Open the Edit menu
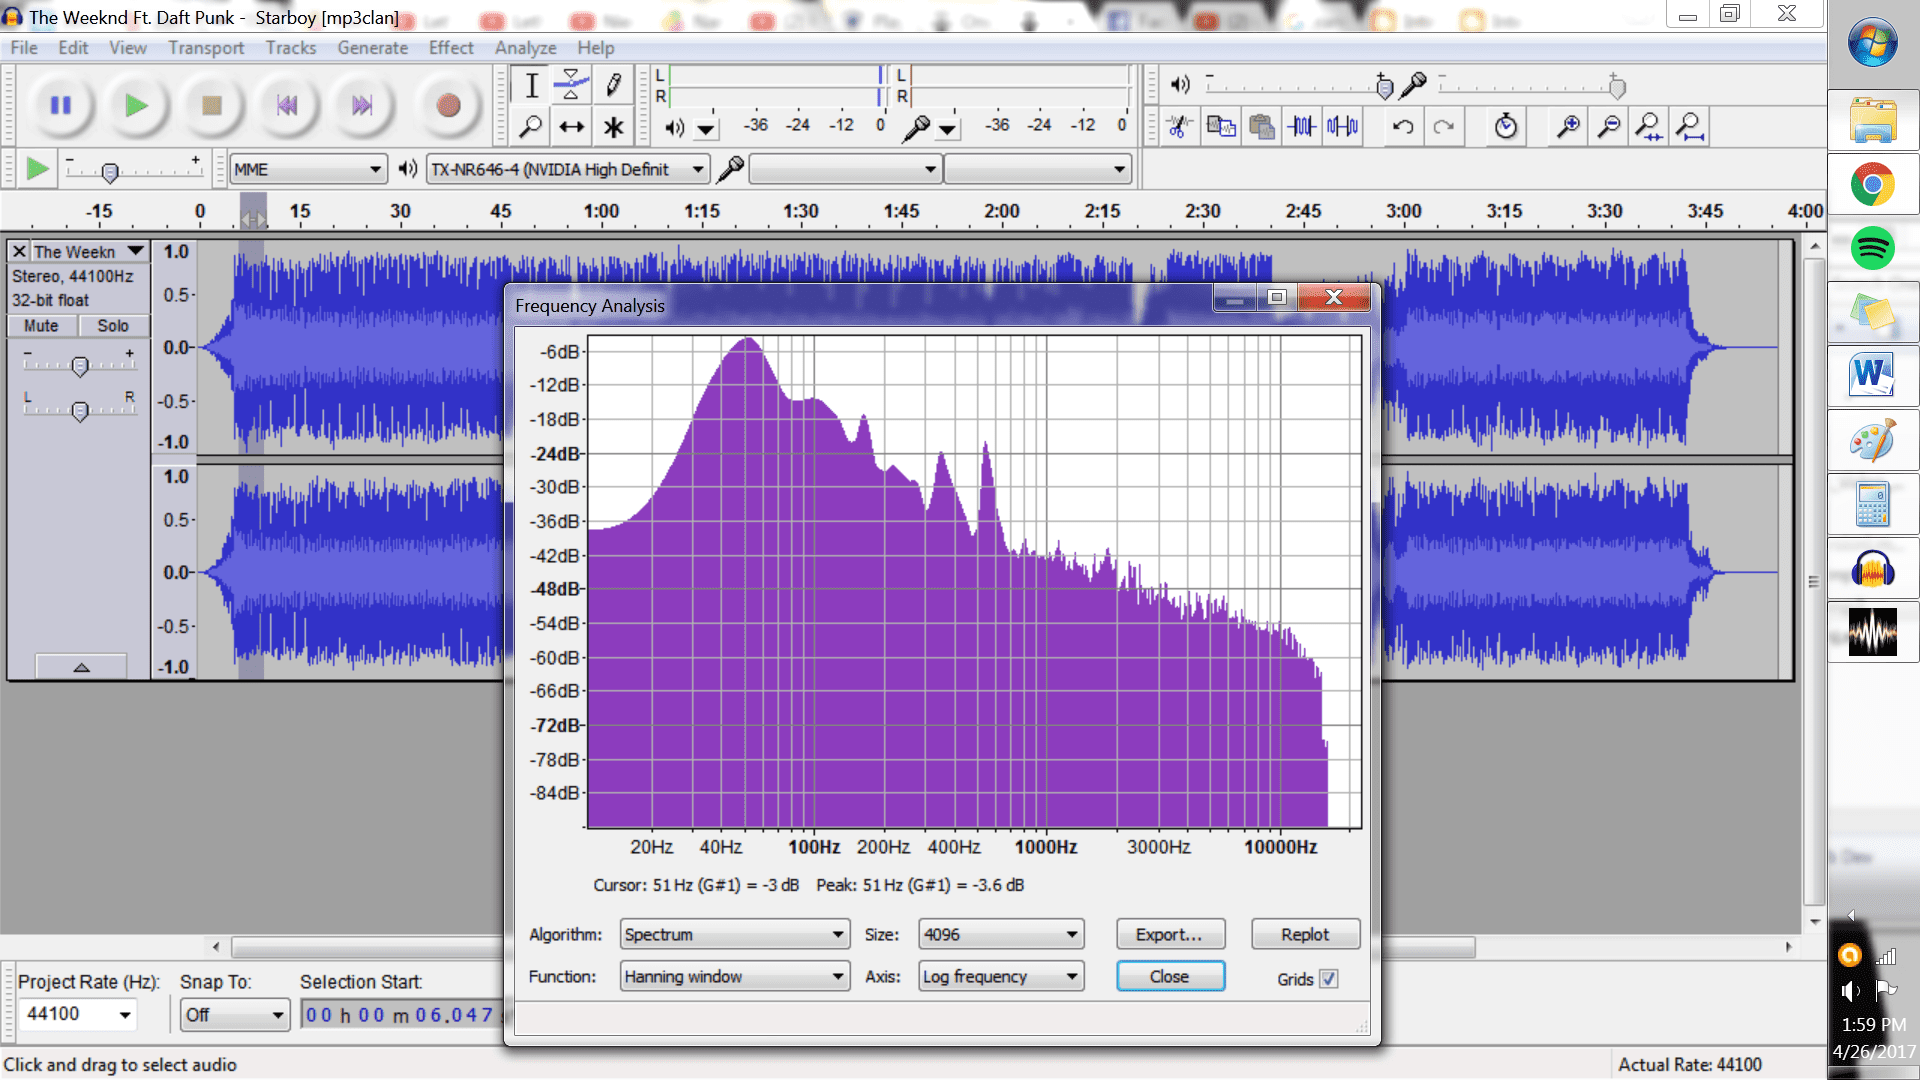This screenshot has height=1080, width=1920. click(73, 48)
